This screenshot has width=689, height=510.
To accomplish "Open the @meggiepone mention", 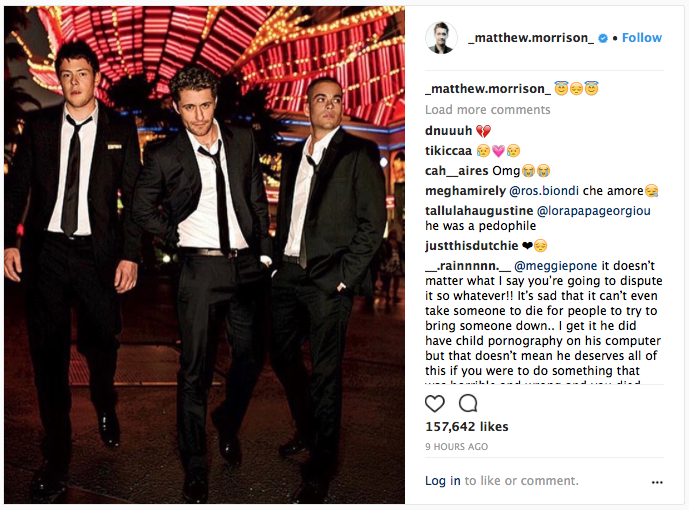I will click(555, 266).
